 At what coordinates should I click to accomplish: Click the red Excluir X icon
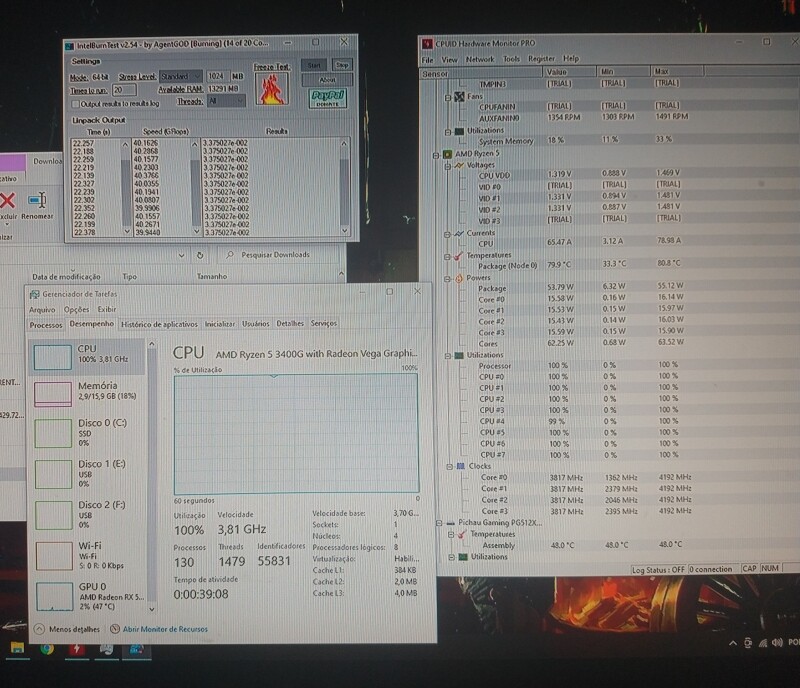[x=7, y=201]
